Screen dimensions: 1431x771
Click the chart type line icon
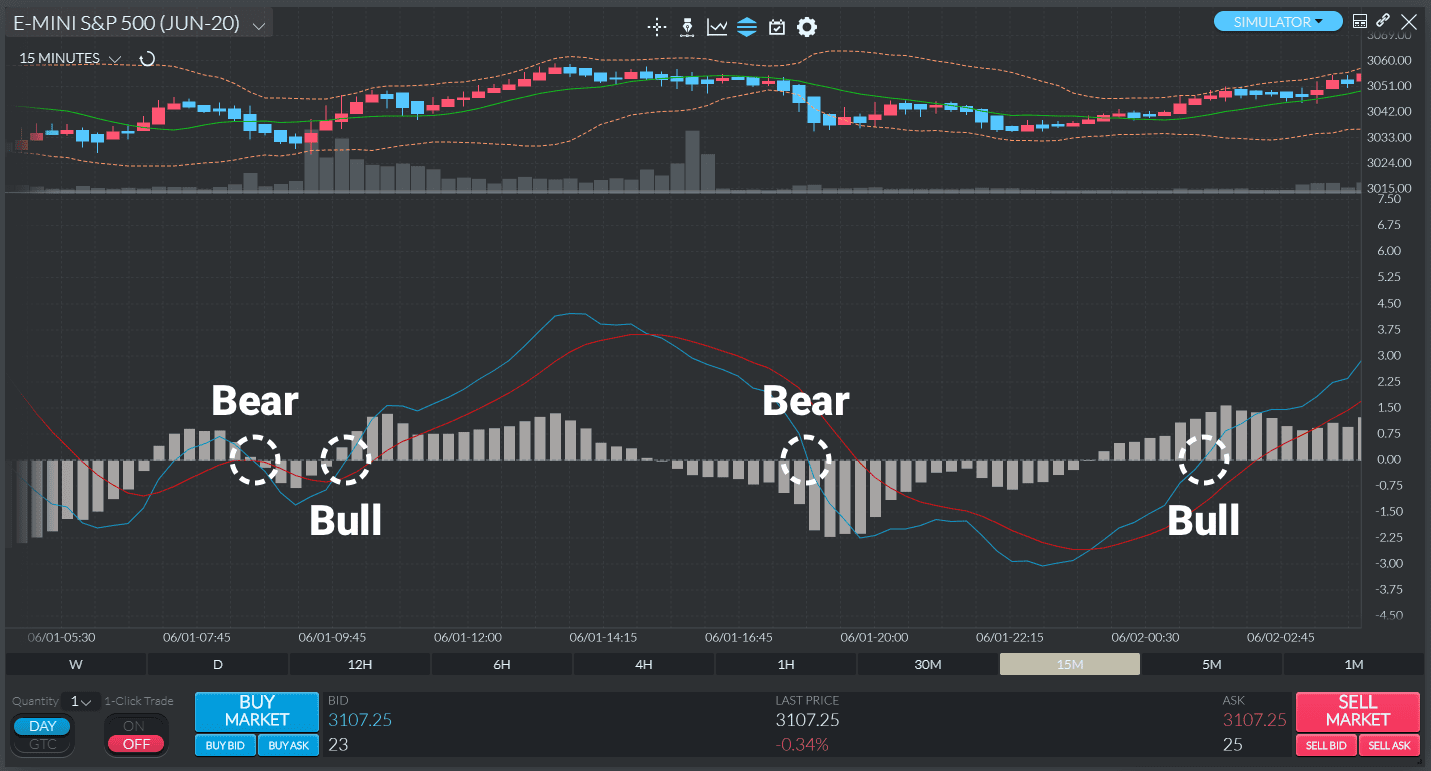coord(717,27)
